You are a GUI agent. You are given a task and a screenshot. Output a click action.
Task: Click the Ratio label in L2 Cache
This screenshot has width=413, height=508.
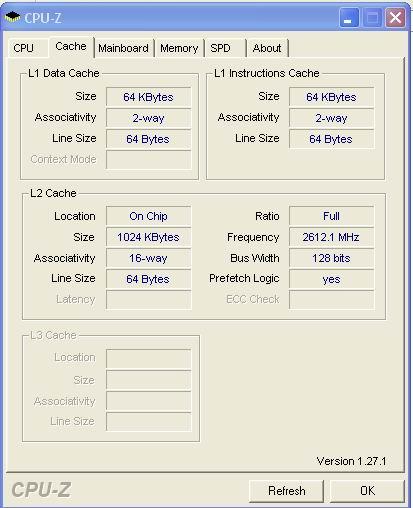point(267,216)
